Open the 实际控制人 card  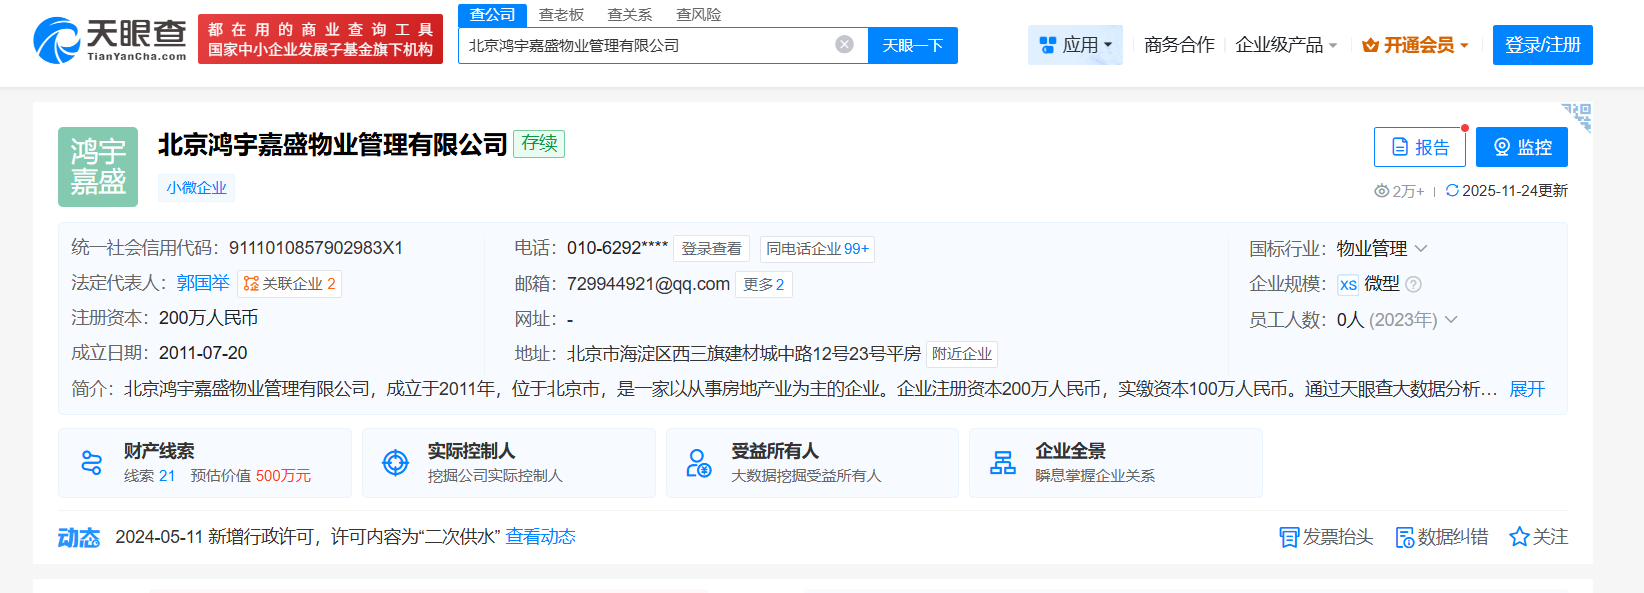coord(509,463)
